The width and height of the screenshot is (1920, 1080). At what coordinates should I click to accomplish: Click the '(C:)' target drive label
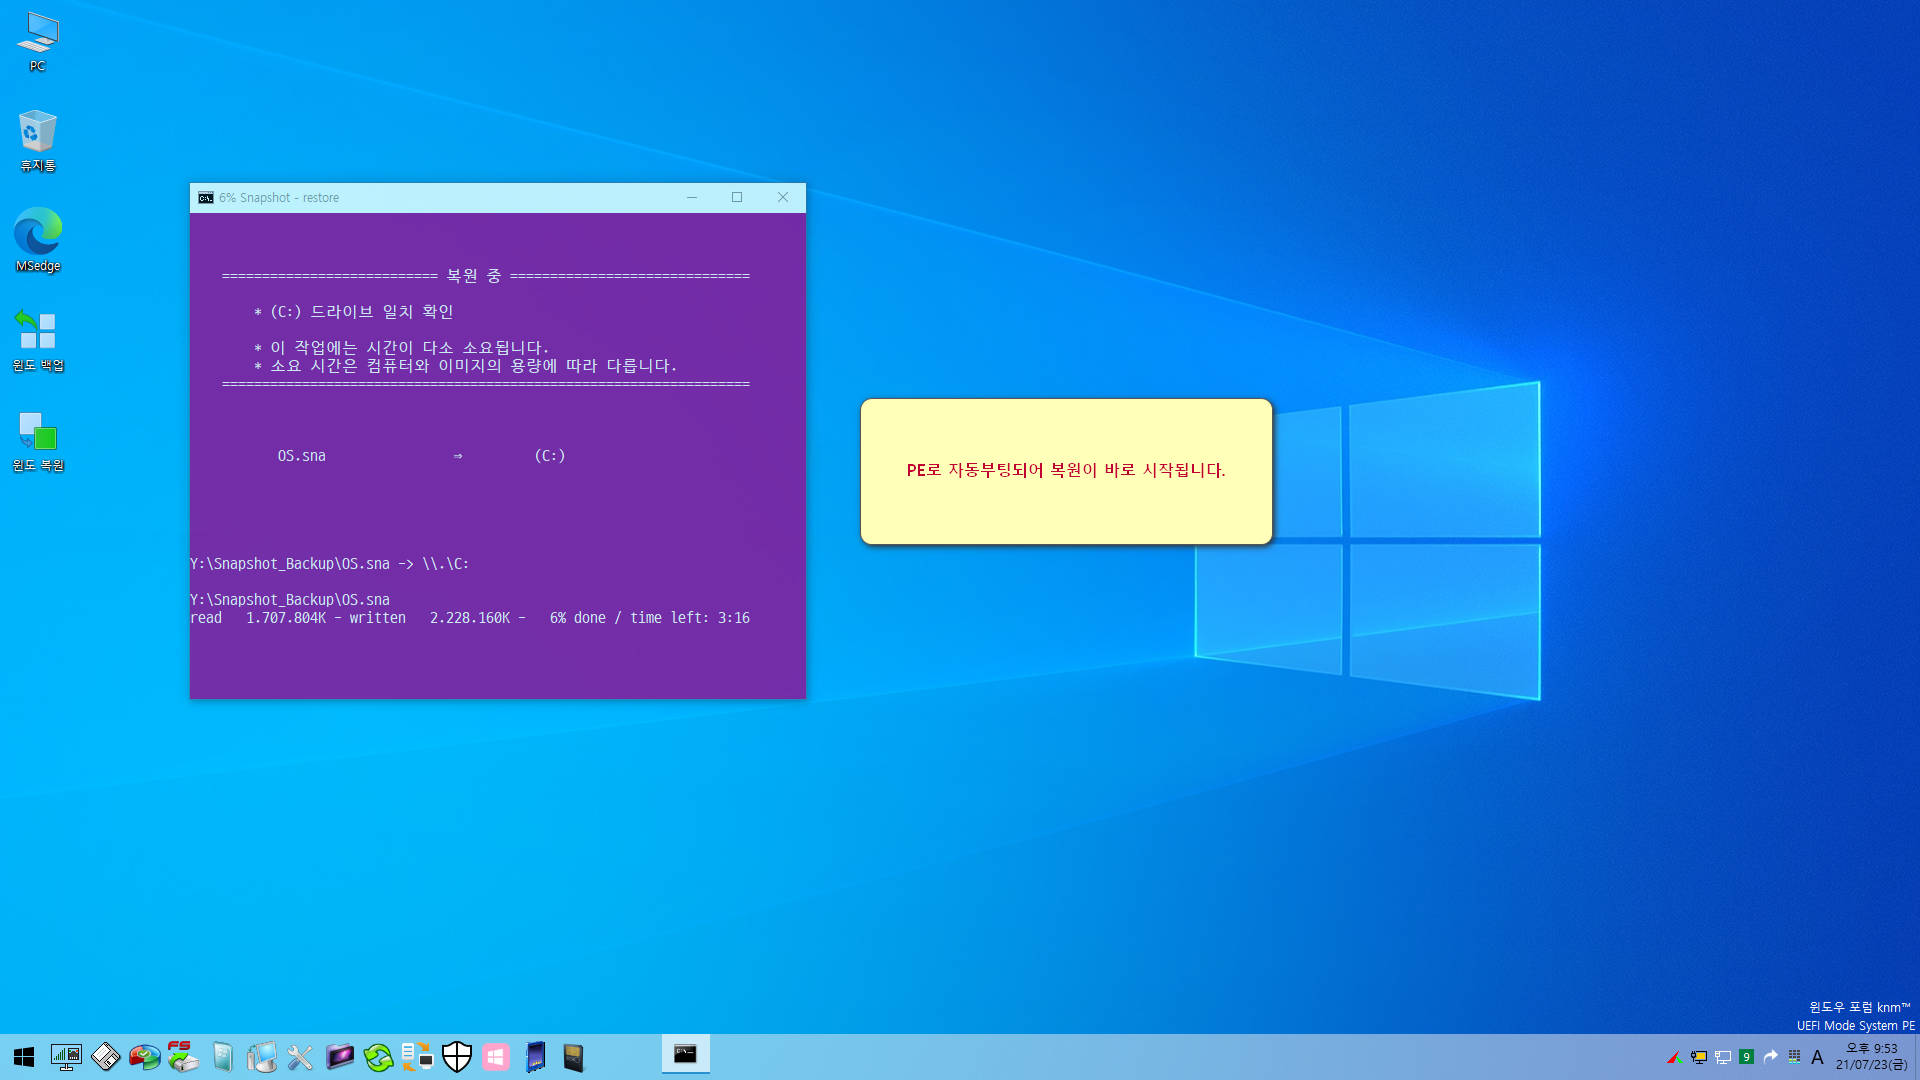click(550, 456)
